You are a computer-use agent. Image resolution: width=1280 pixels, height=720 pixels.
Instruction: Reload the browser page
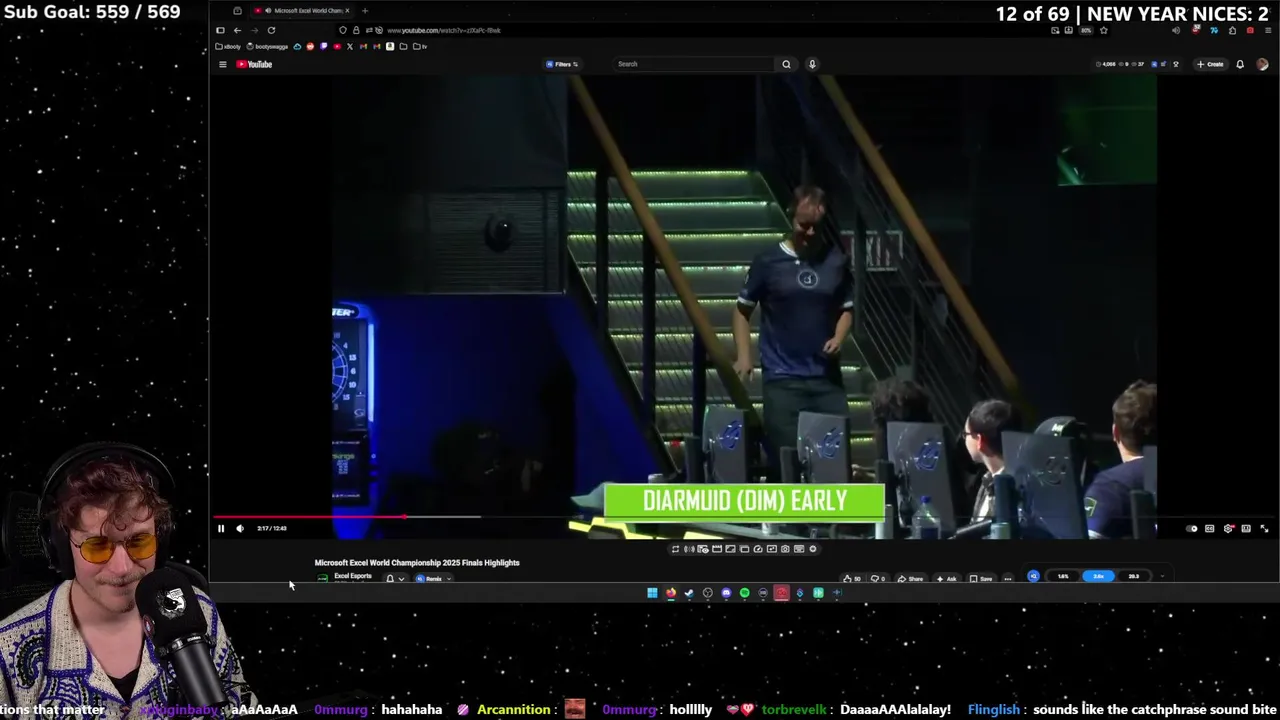[x=271, y=30]
